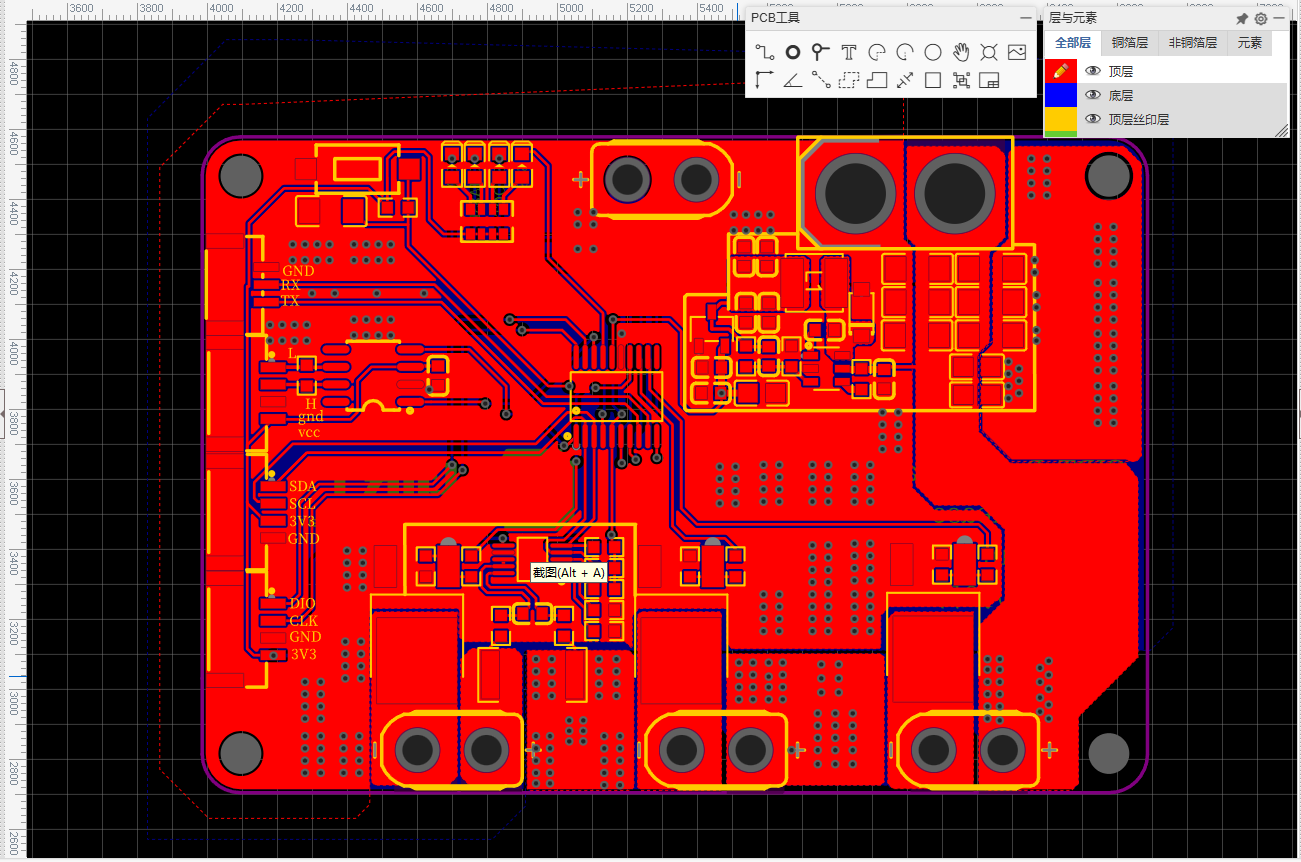The width and height of the screenshot is (1301, 862).
Task: Select the TX silkscreen label
Action: (290, 301)
